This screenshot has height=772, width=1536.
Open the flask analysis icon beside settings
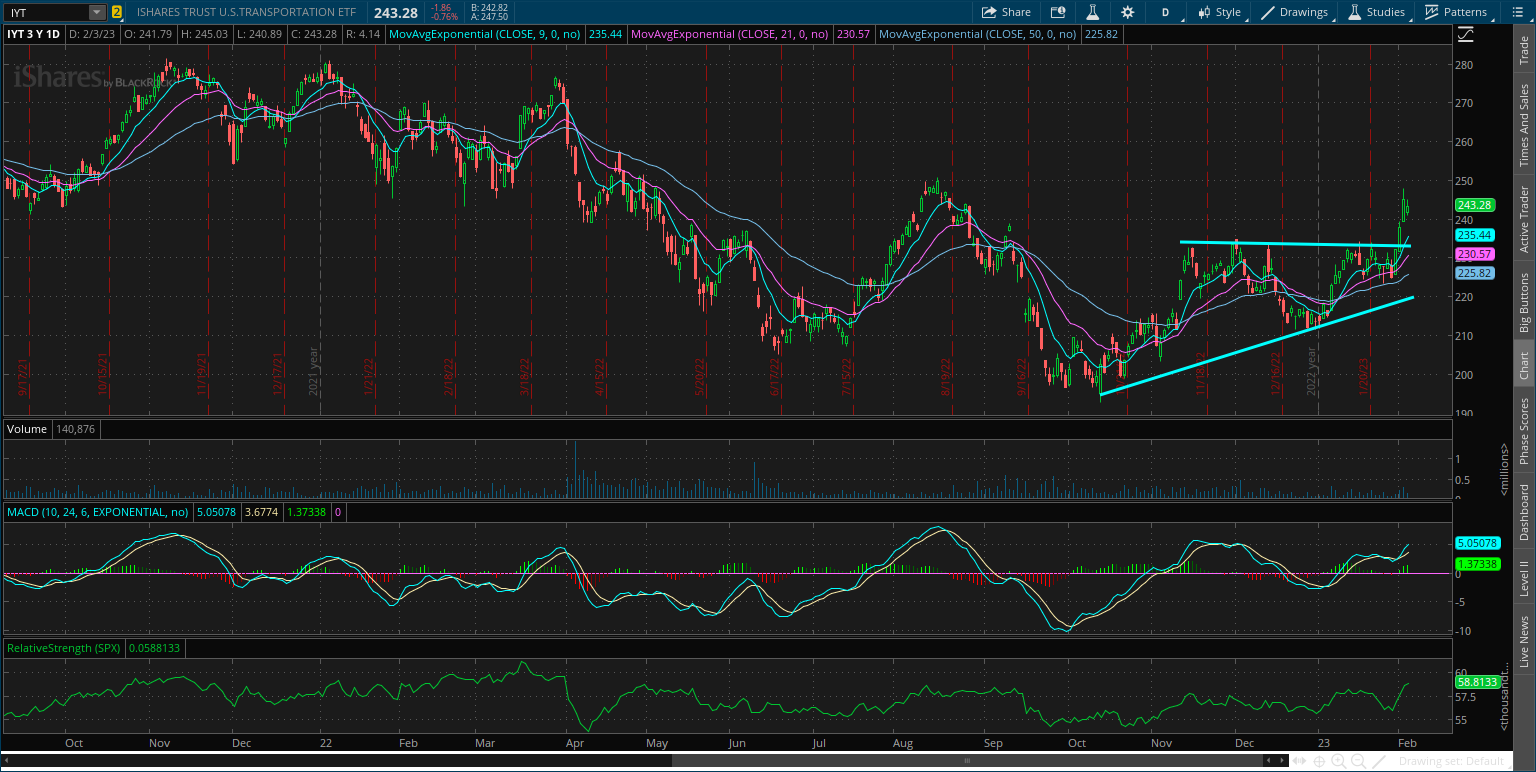(1093, 12)
